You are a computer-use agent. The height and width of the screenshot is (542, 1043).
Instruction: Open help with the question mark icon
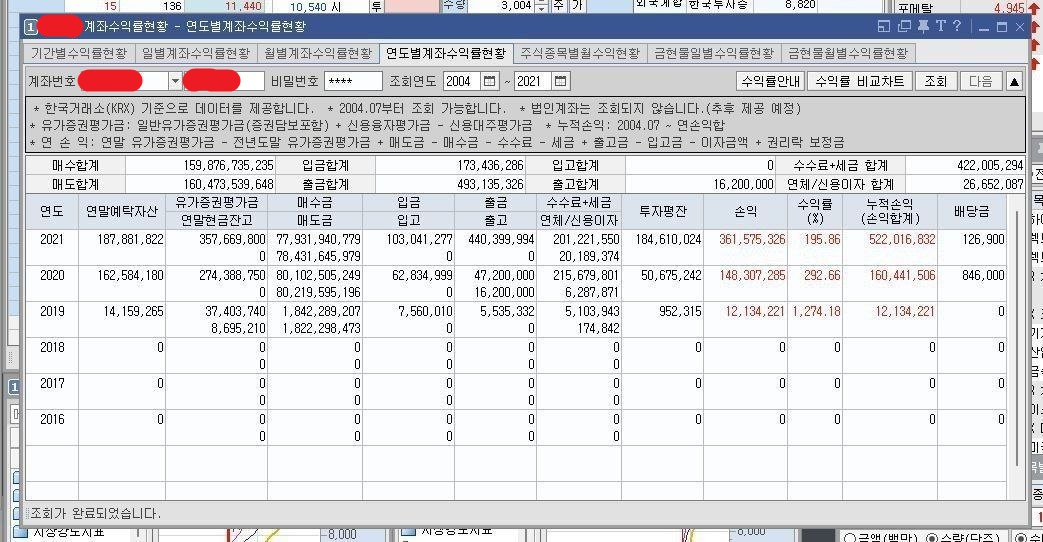pos(957,26)
